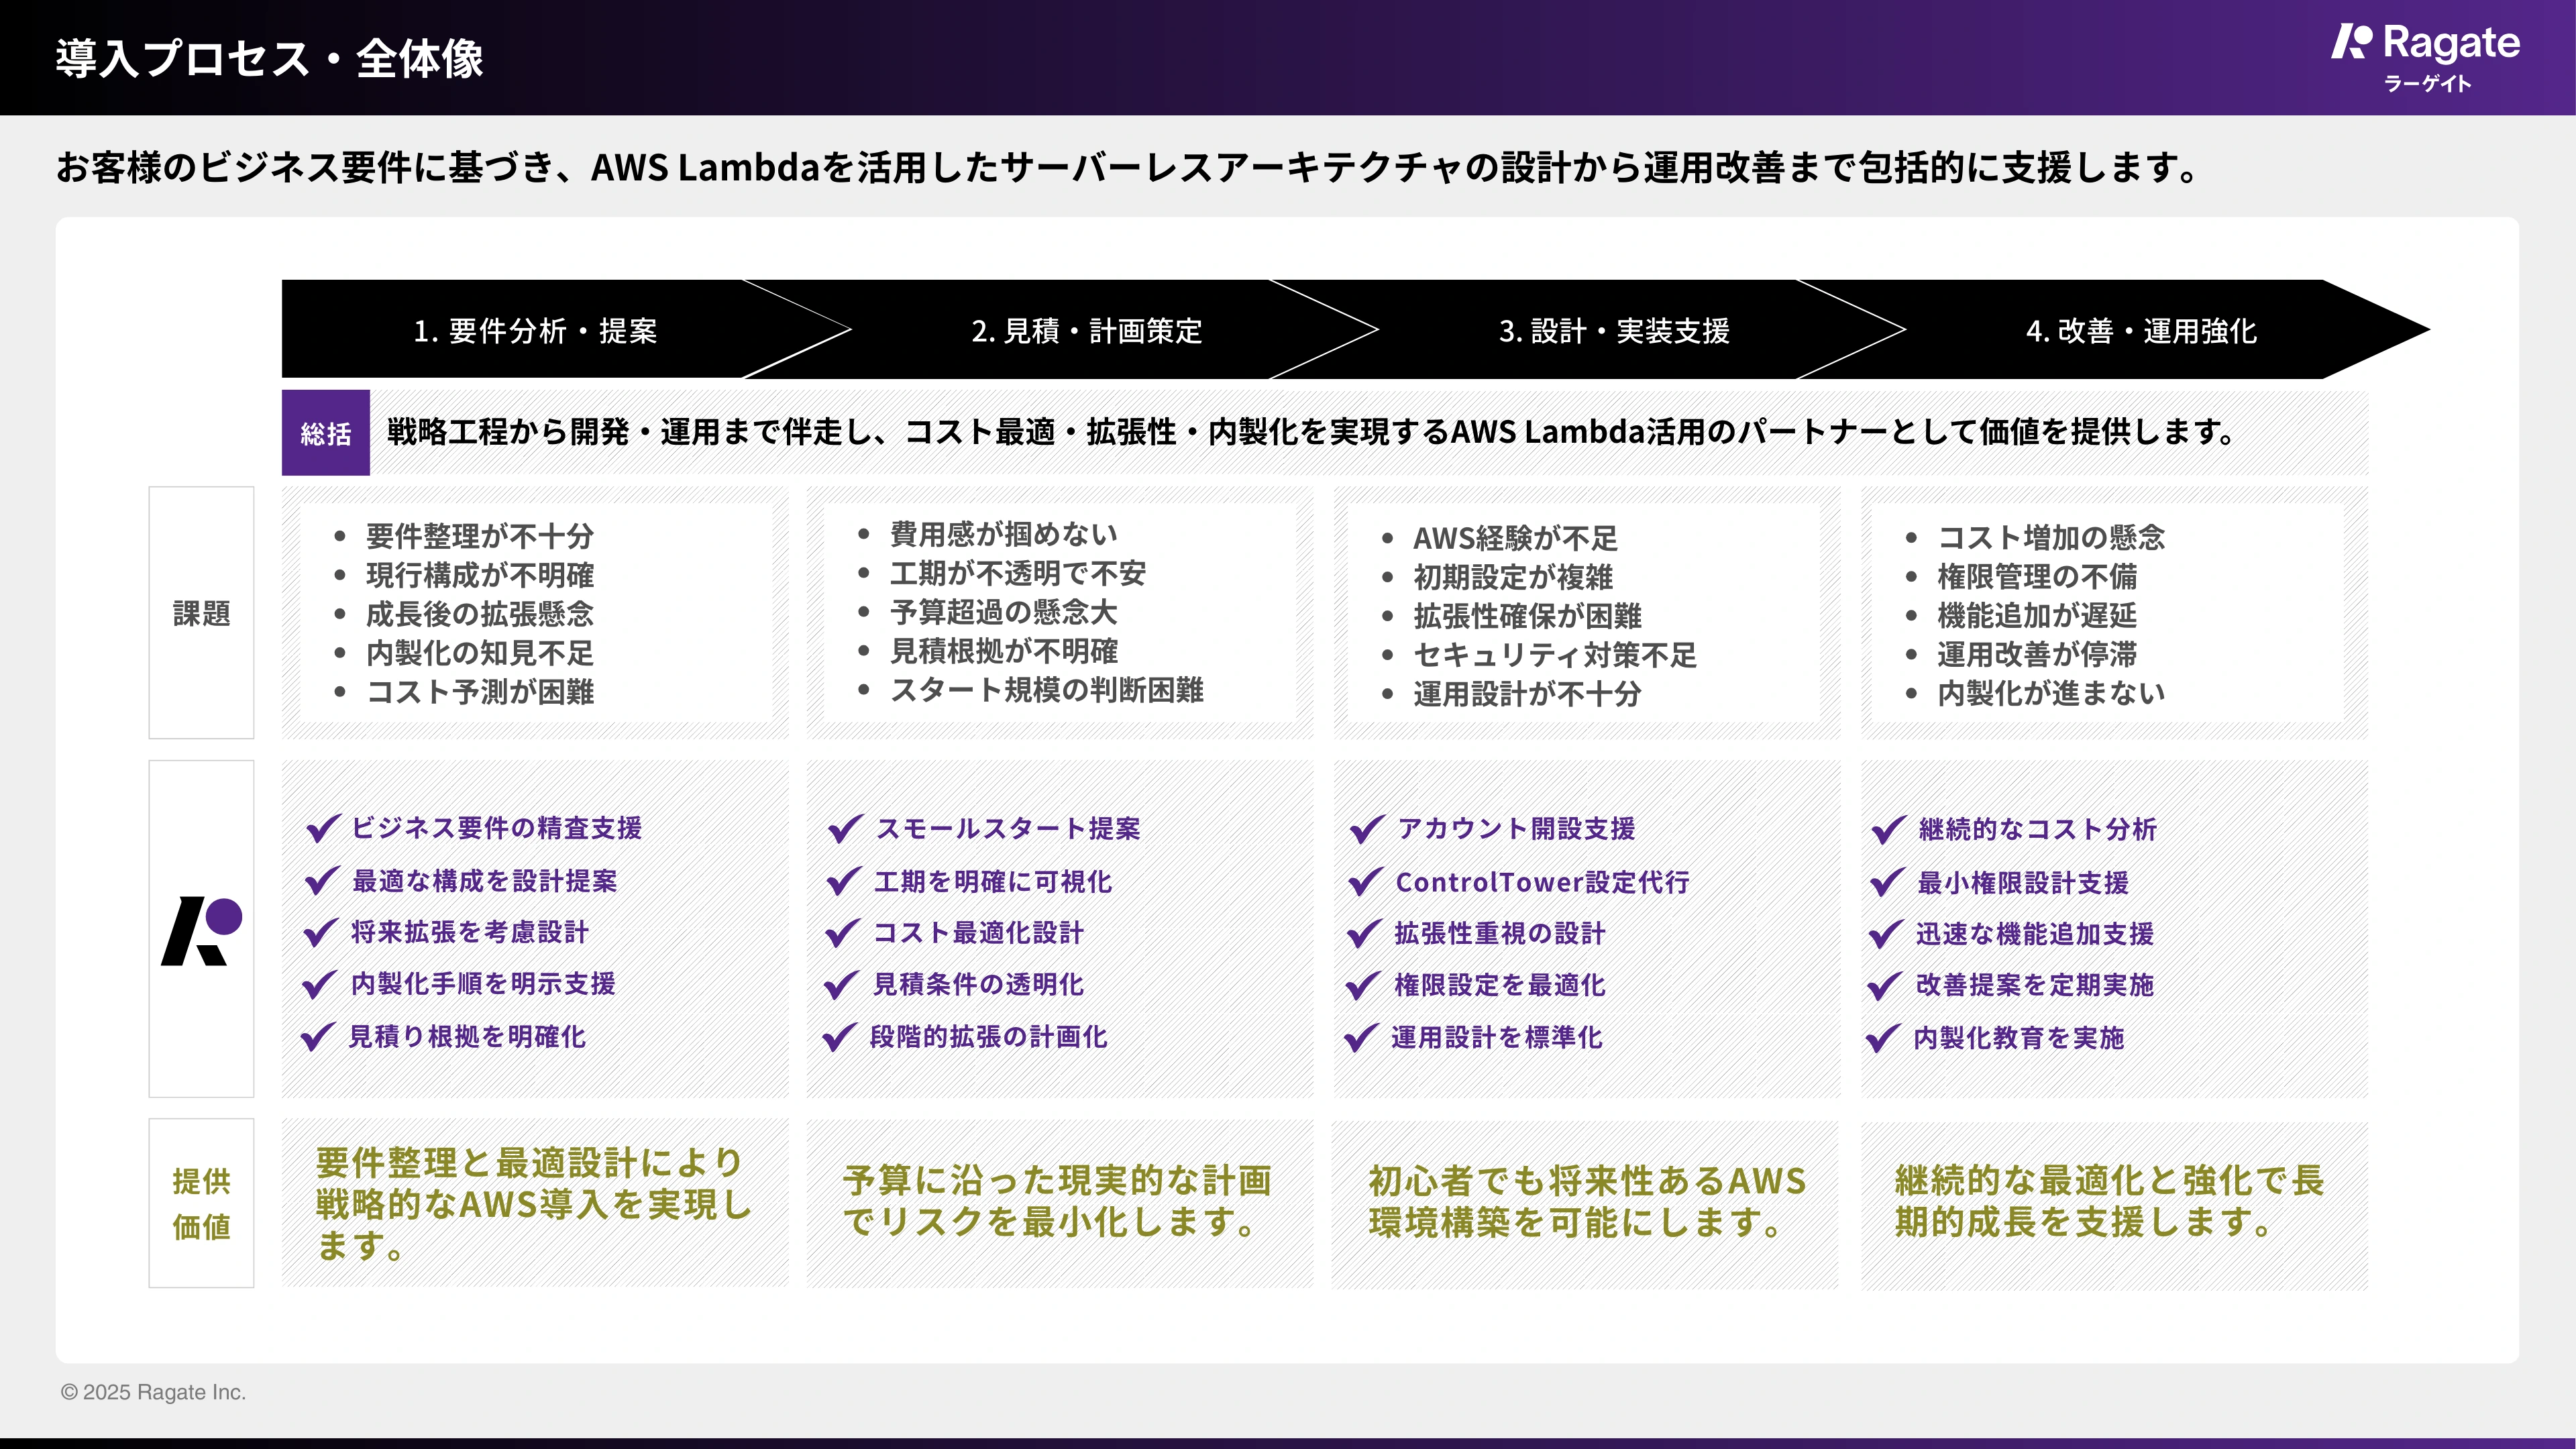Click checkmark beside ビジネス要件の精査支援
The height and width of the screenshot is (1449, 2576).
tap(323, 828)
